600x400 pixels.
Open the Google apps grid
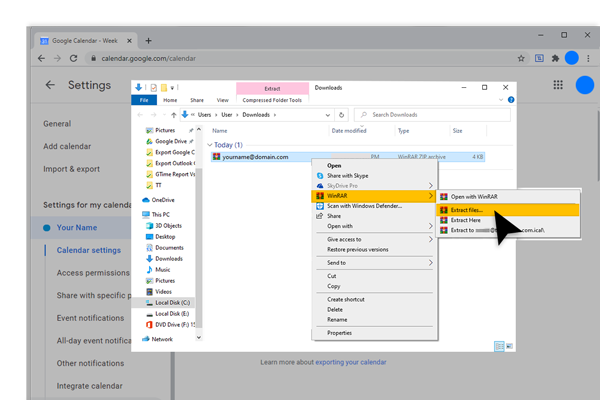click(558, 85)
